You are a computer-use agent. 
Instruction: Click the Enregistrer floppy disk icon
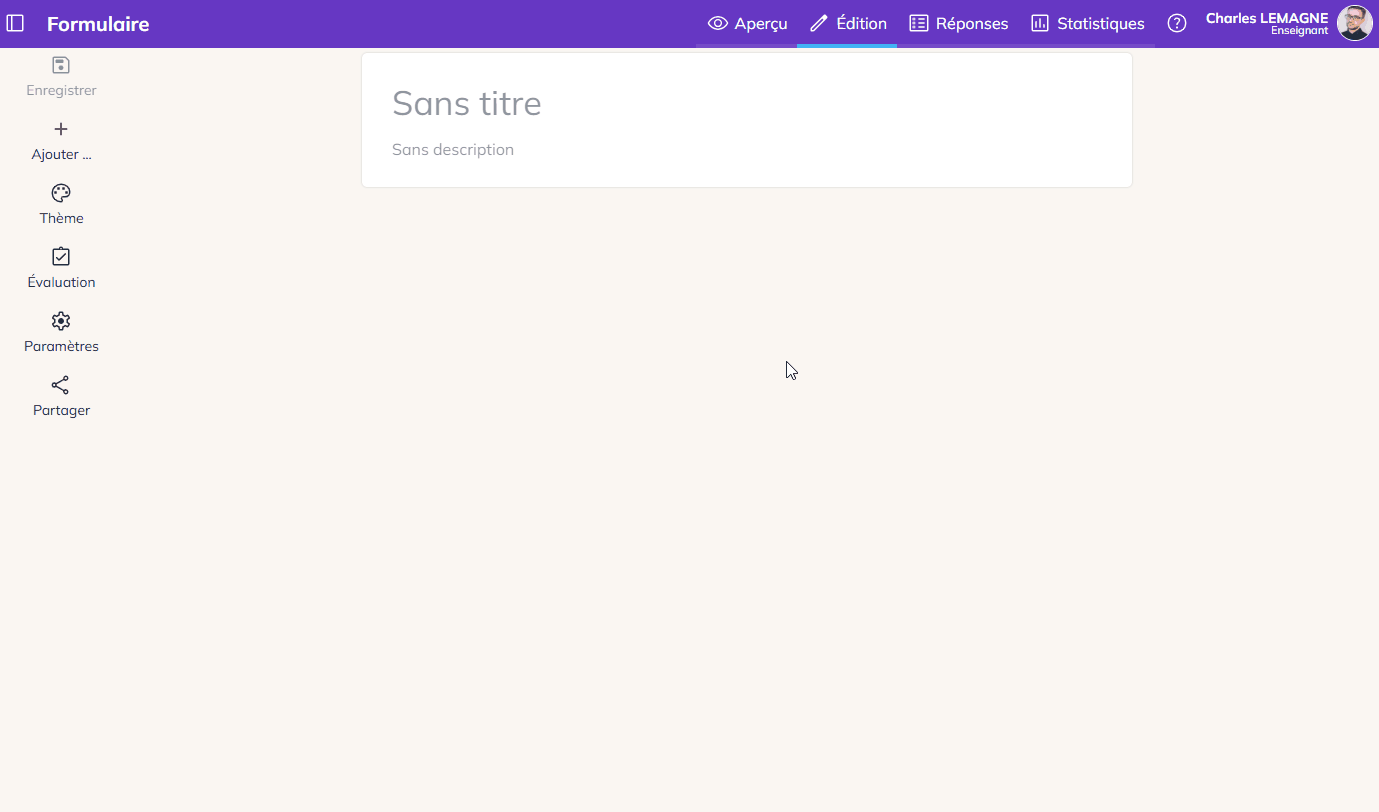(x=61, y=65)
